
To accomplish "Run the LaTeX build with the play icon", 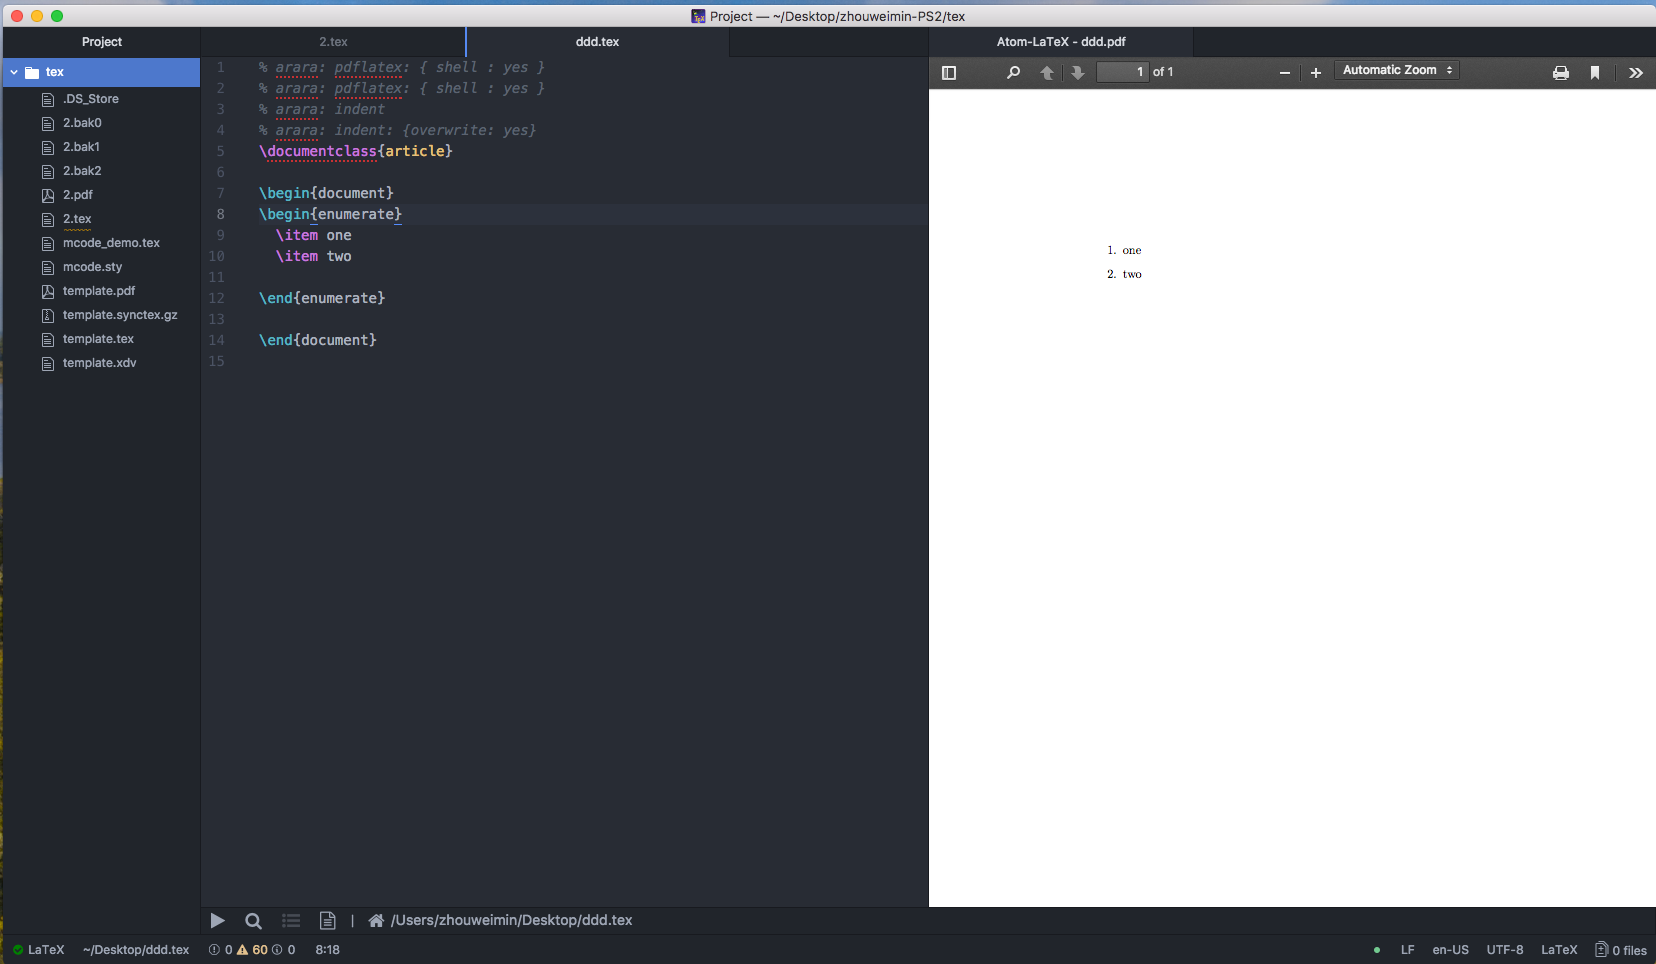I will click(x=218, y=920).
